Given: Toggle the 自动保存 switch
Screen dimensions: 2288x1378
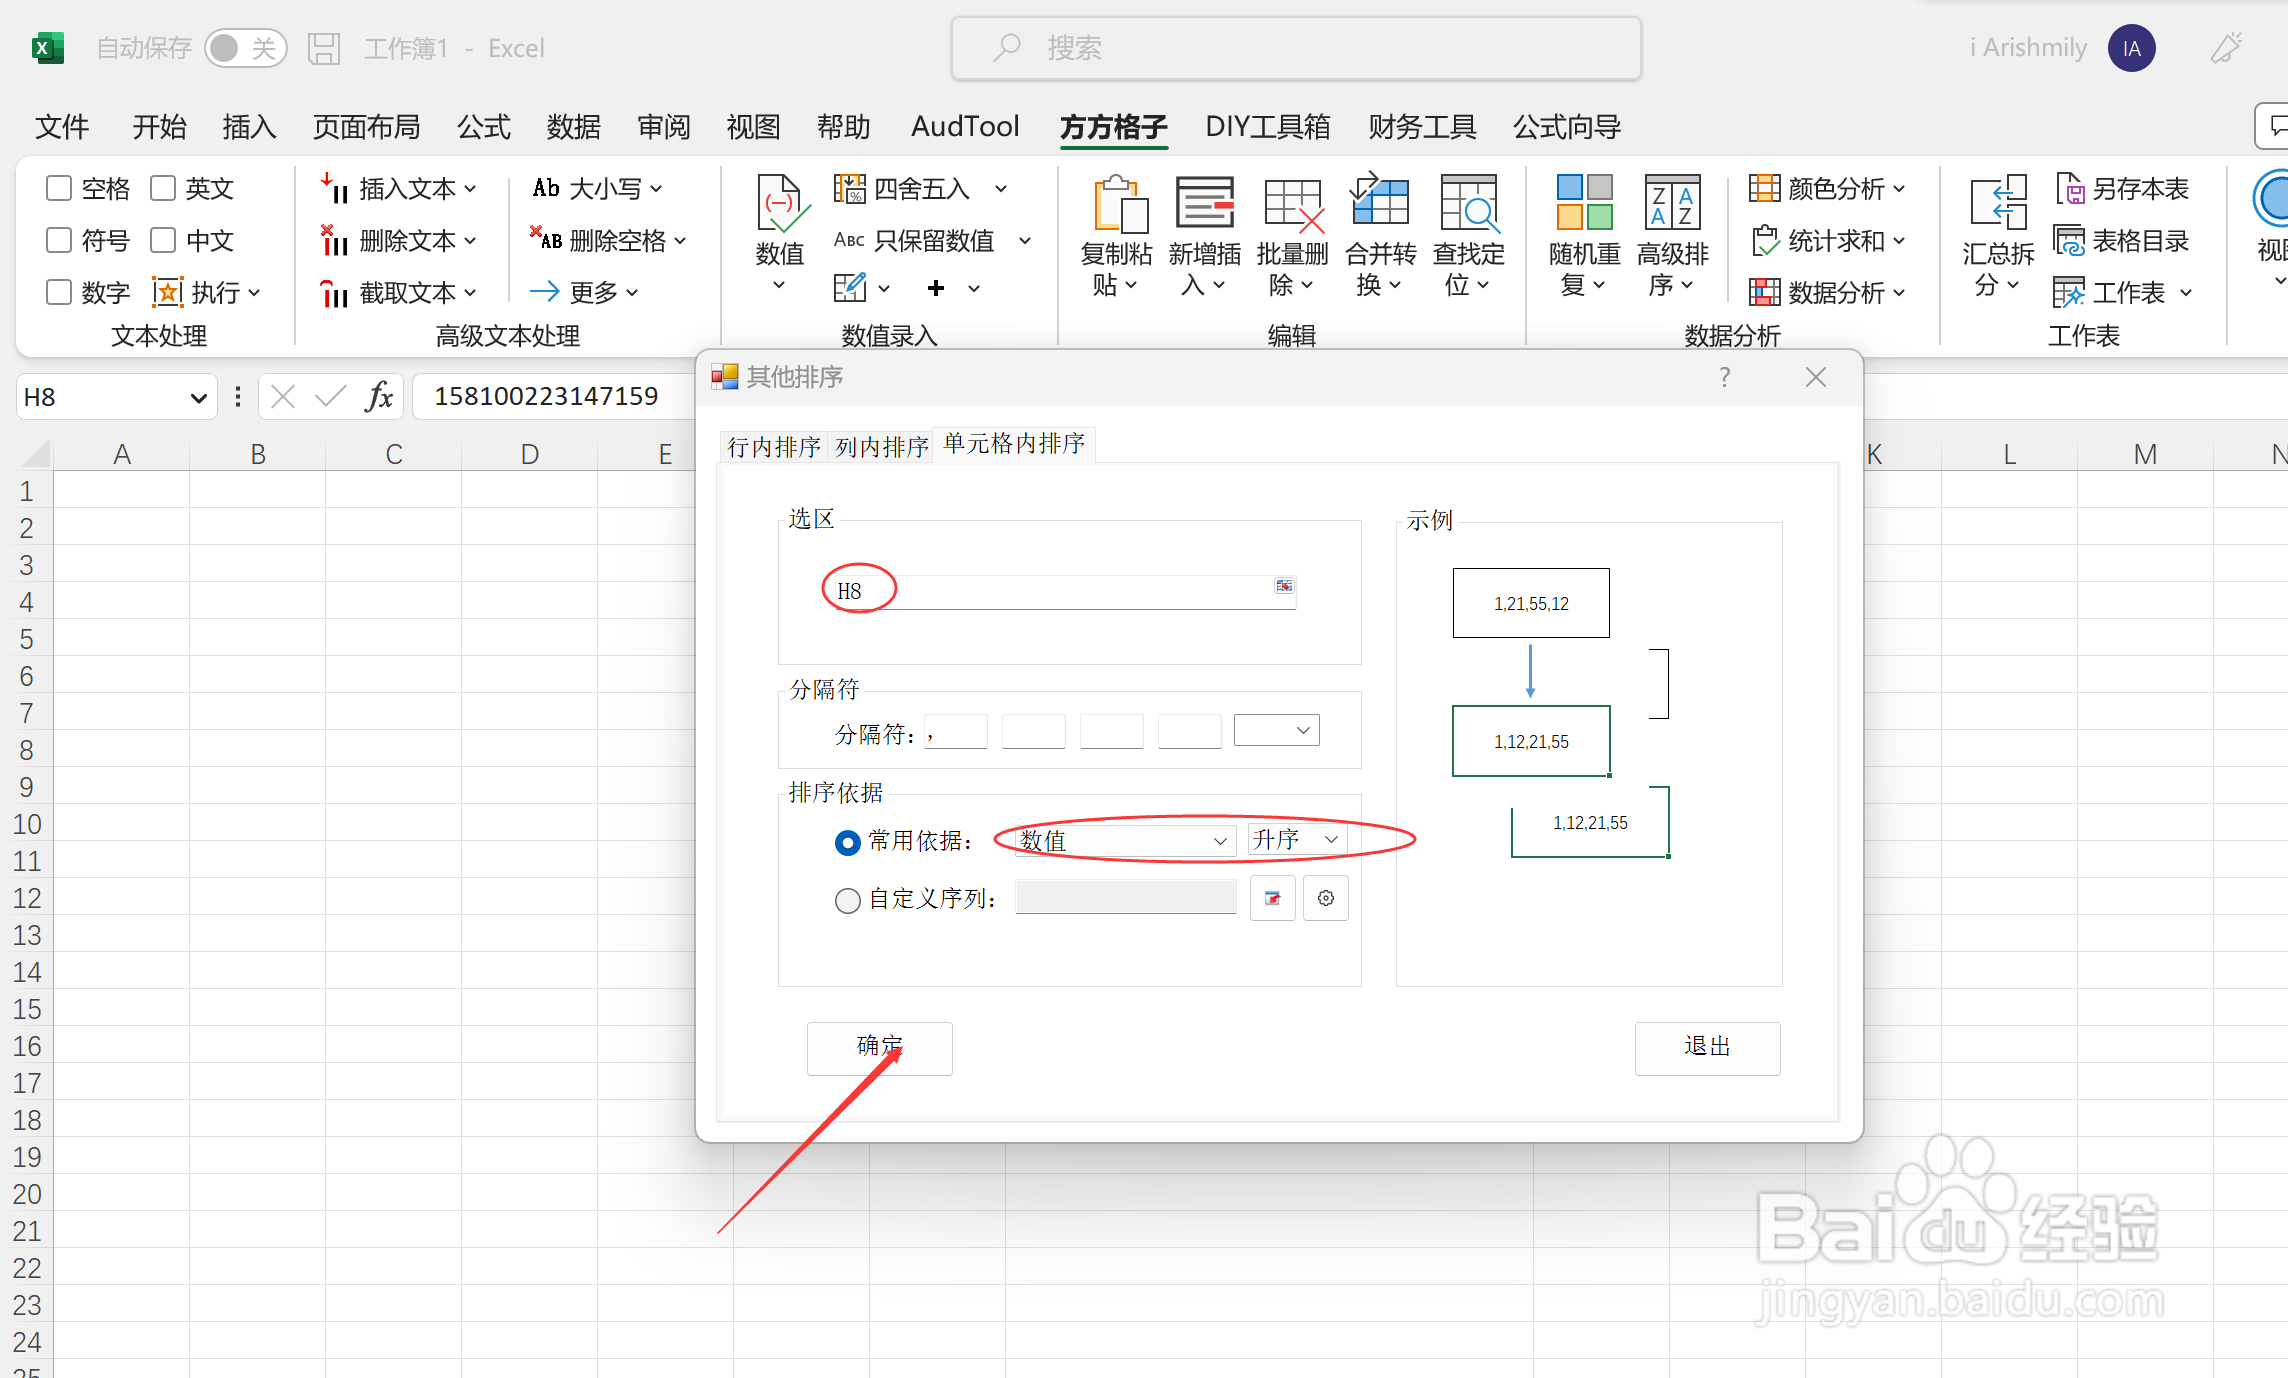Looking at the screenshot, I should tap(245, 48).
